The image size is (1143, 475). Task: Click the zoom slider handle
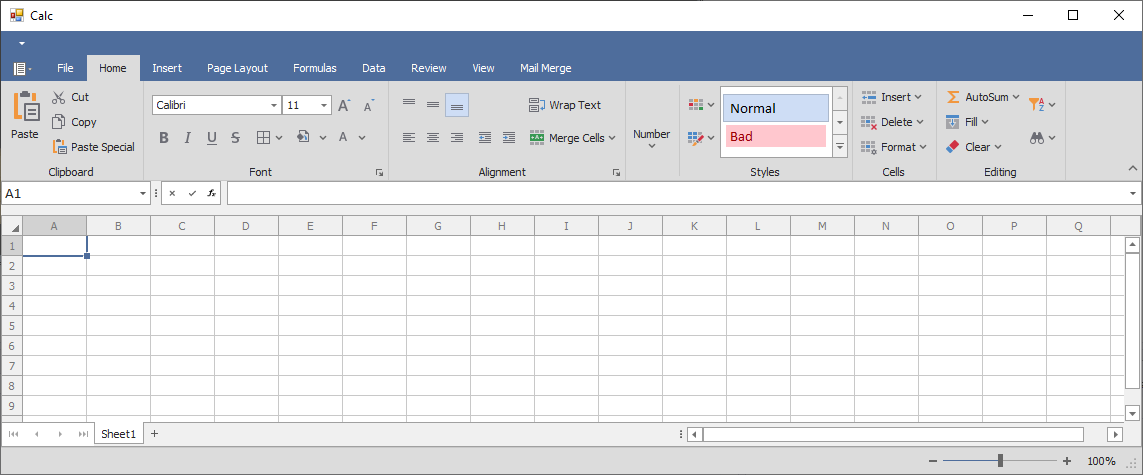(x=1000, y=460)
